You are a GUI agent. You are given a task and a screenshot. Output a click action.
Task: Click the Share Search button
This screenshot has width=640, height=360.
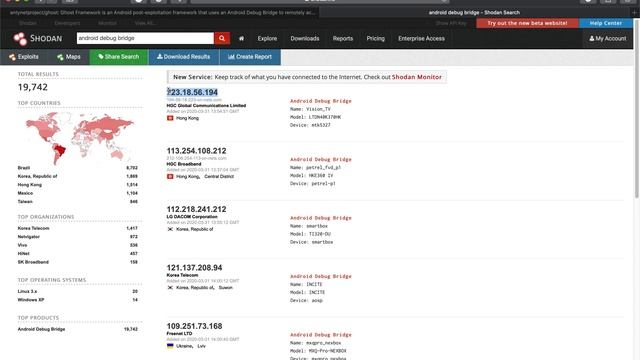point(119,57)
